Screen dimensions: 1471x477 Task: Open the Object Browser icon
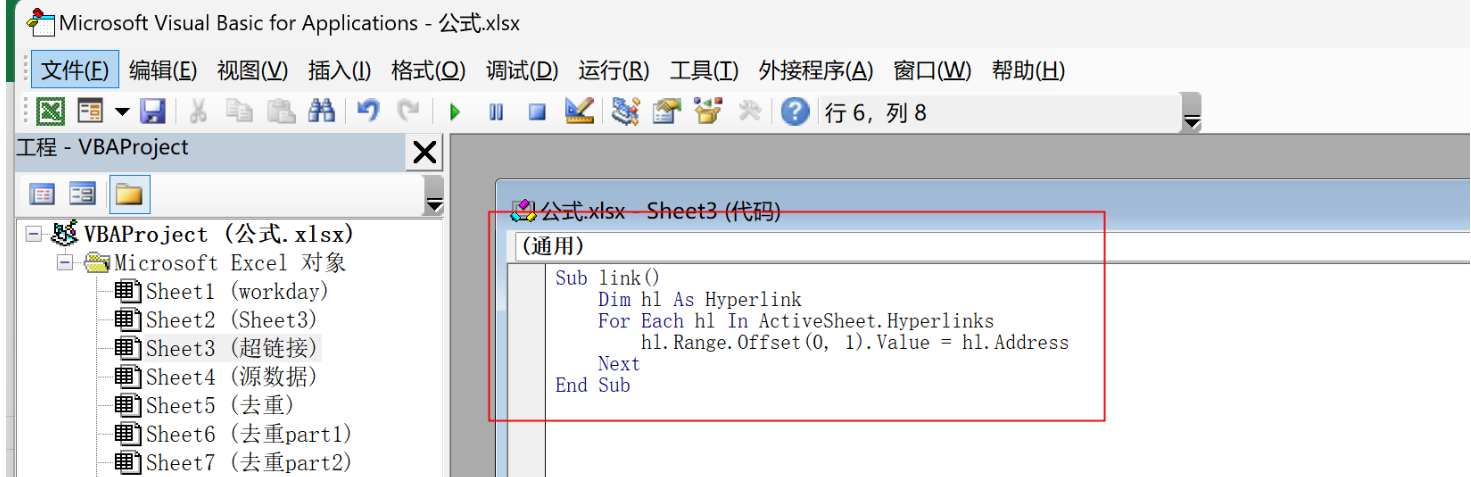click(x=708, y=111)
